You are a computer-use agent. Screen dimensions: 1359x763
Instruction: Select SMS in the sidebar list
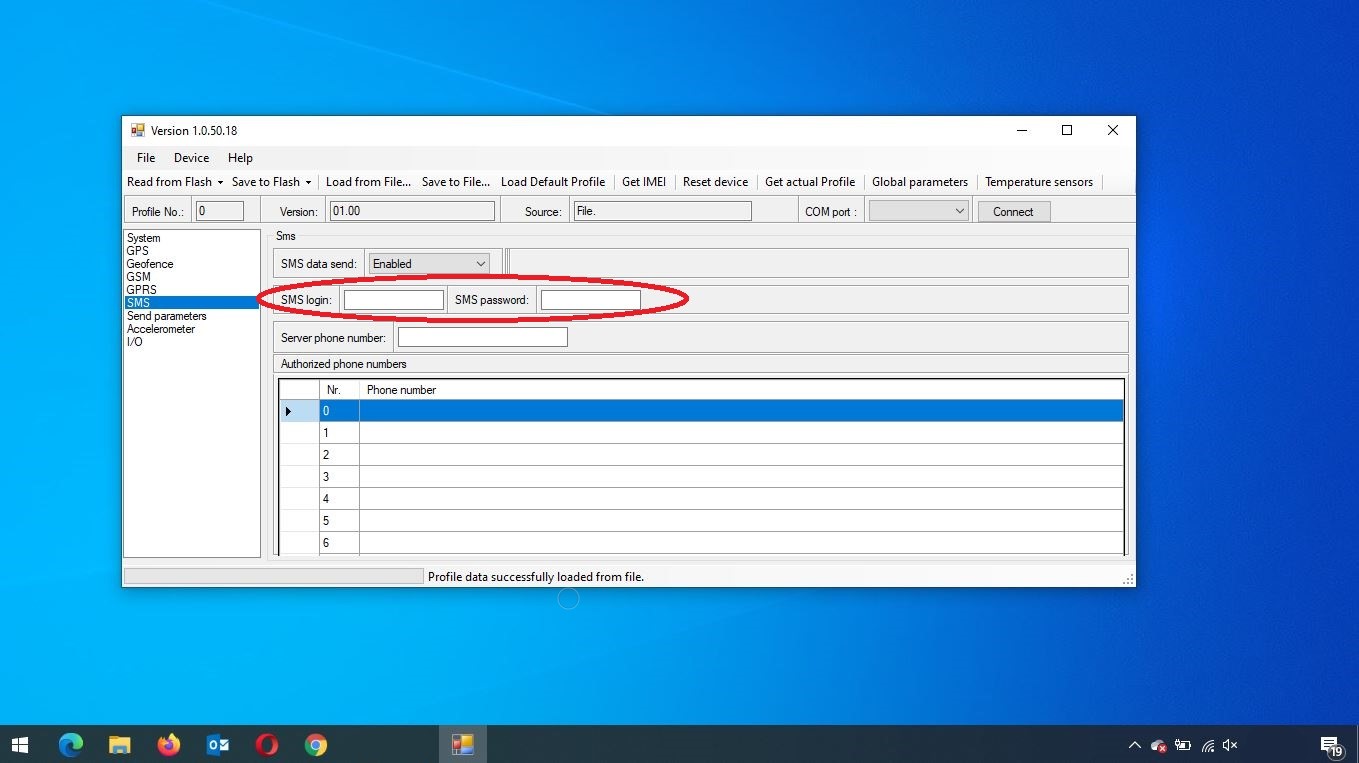tap(191, 303)
